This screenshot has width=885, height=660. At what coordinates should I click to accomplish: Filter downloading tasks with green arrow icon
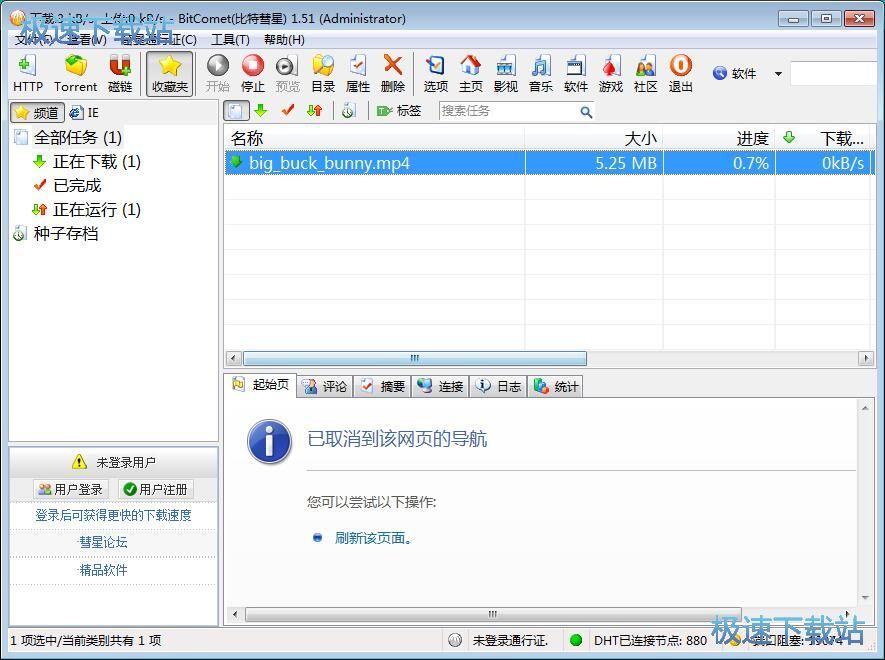[x=261, y=111]
